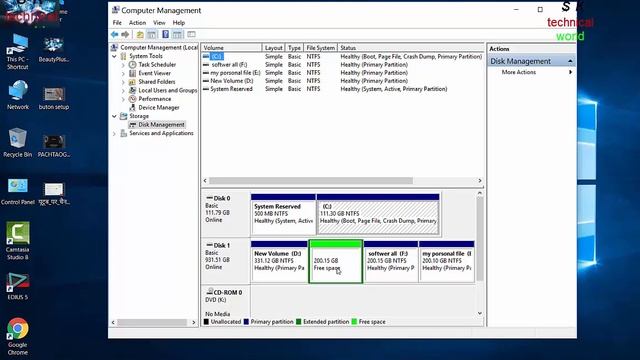Click the Back arrow in the toolbar

[115, 34]
